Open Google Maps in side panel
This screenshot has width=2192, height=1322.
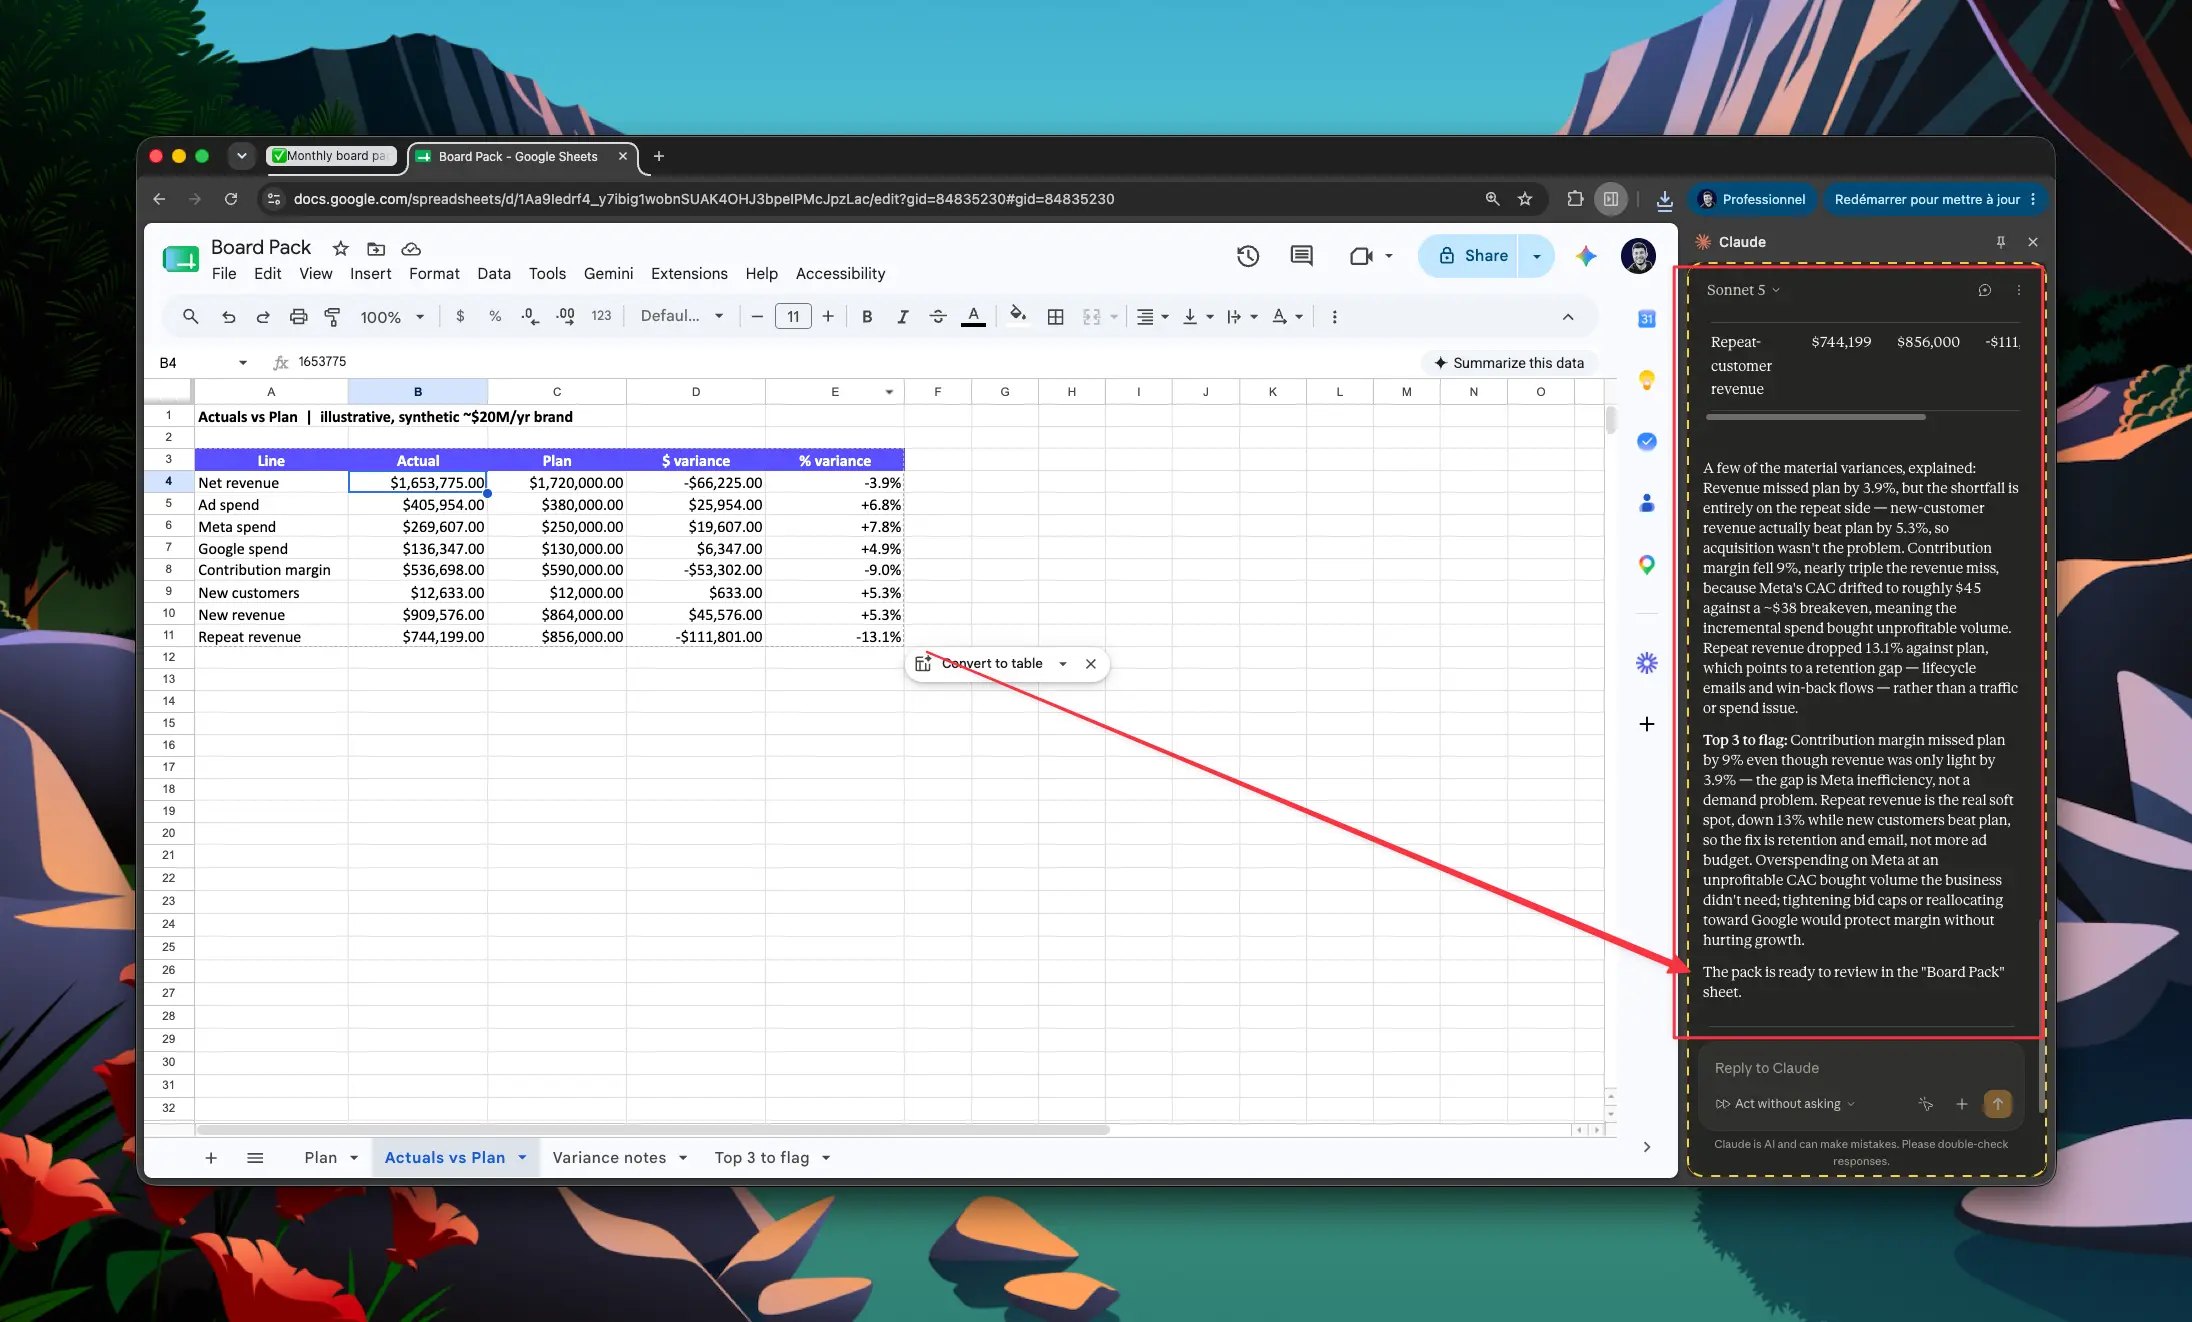tap(1646, 564)
